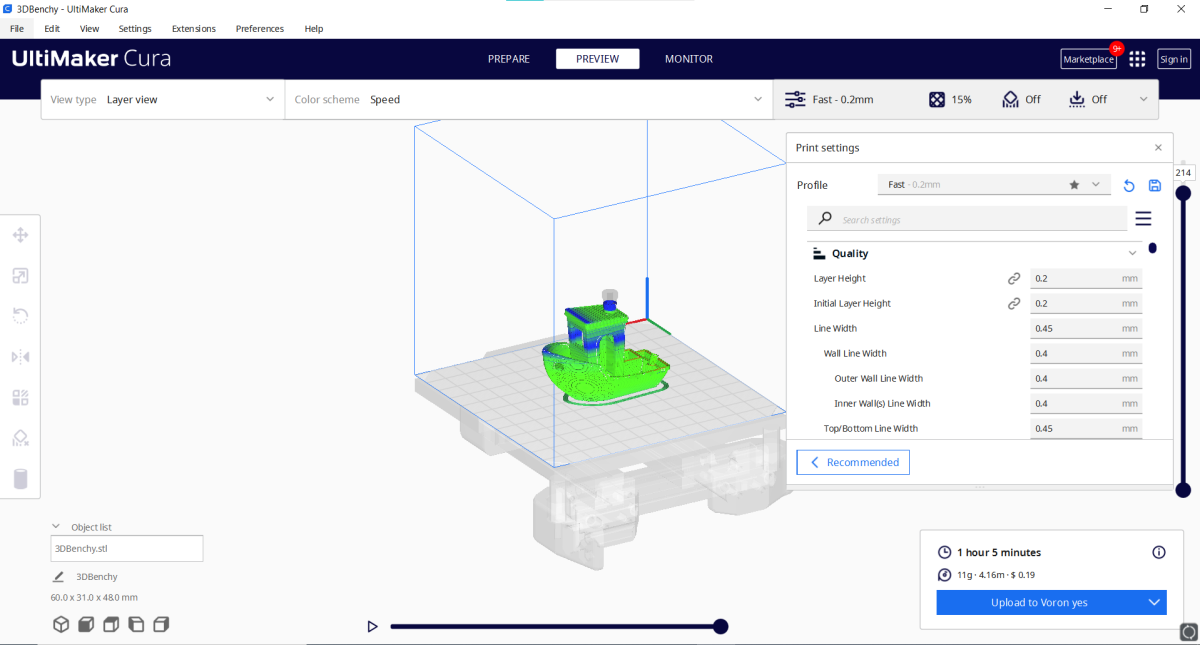
Task: Reset profile changes with undo arrow
Action: tap(1129, 185)
